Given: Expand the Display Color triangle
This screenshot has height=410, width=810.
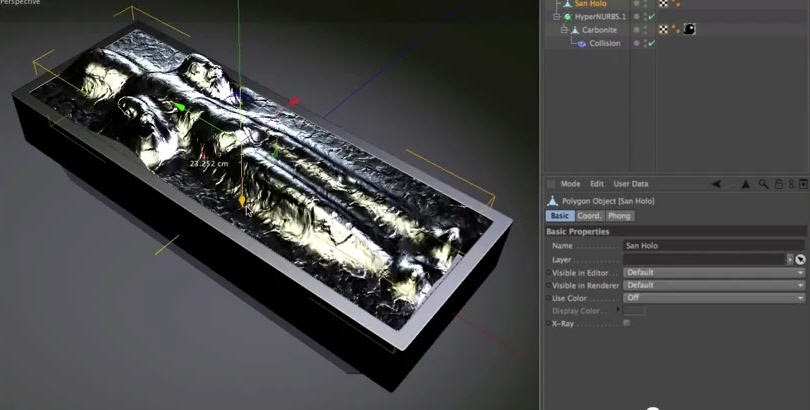Looking at the screenshot, I should (618, 310).
